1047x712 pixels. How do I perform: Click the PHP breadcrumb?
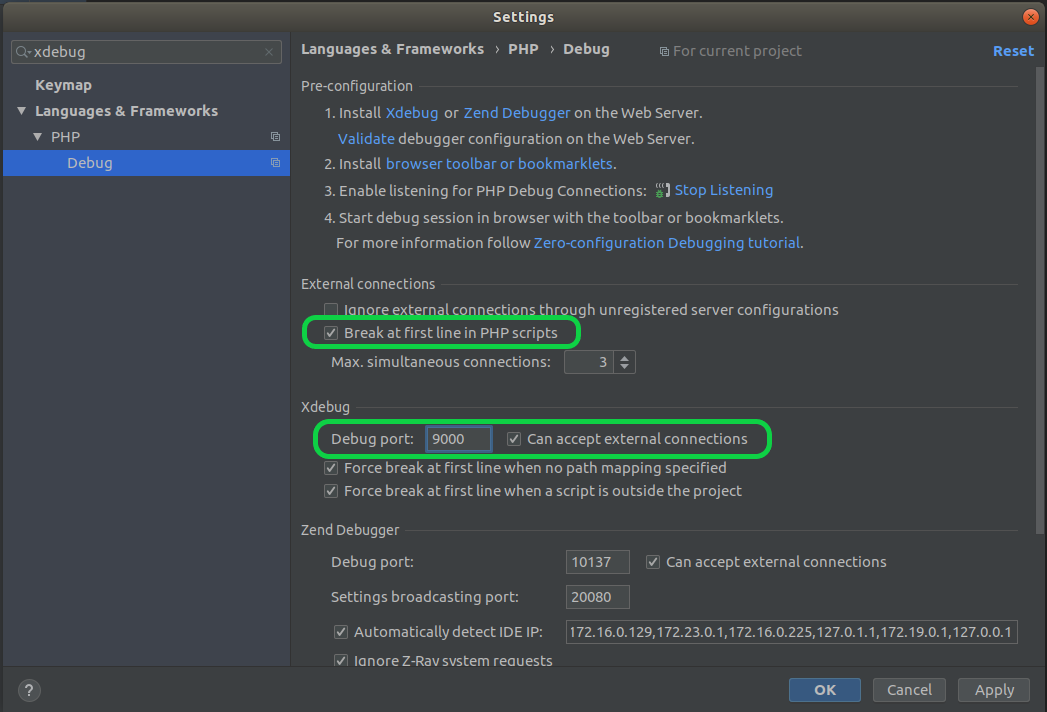pos(523,49)
